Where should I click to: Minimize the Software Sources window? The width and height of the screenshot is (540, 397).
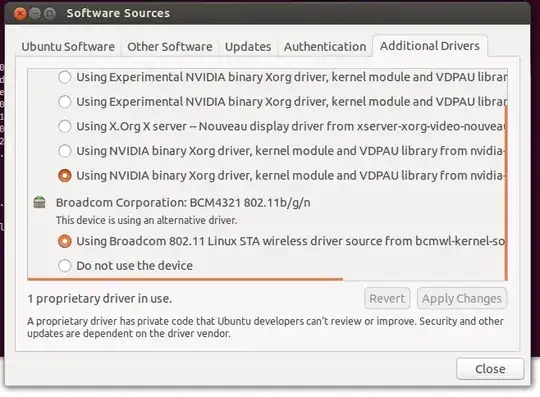pyautogui.click(x=35, y=13)
